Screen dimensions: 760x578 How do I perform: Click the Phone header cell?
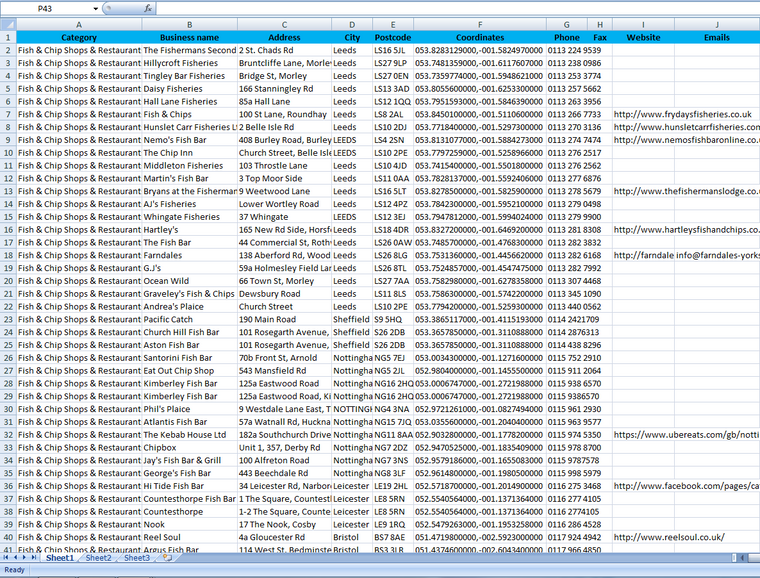coord(567,37)
